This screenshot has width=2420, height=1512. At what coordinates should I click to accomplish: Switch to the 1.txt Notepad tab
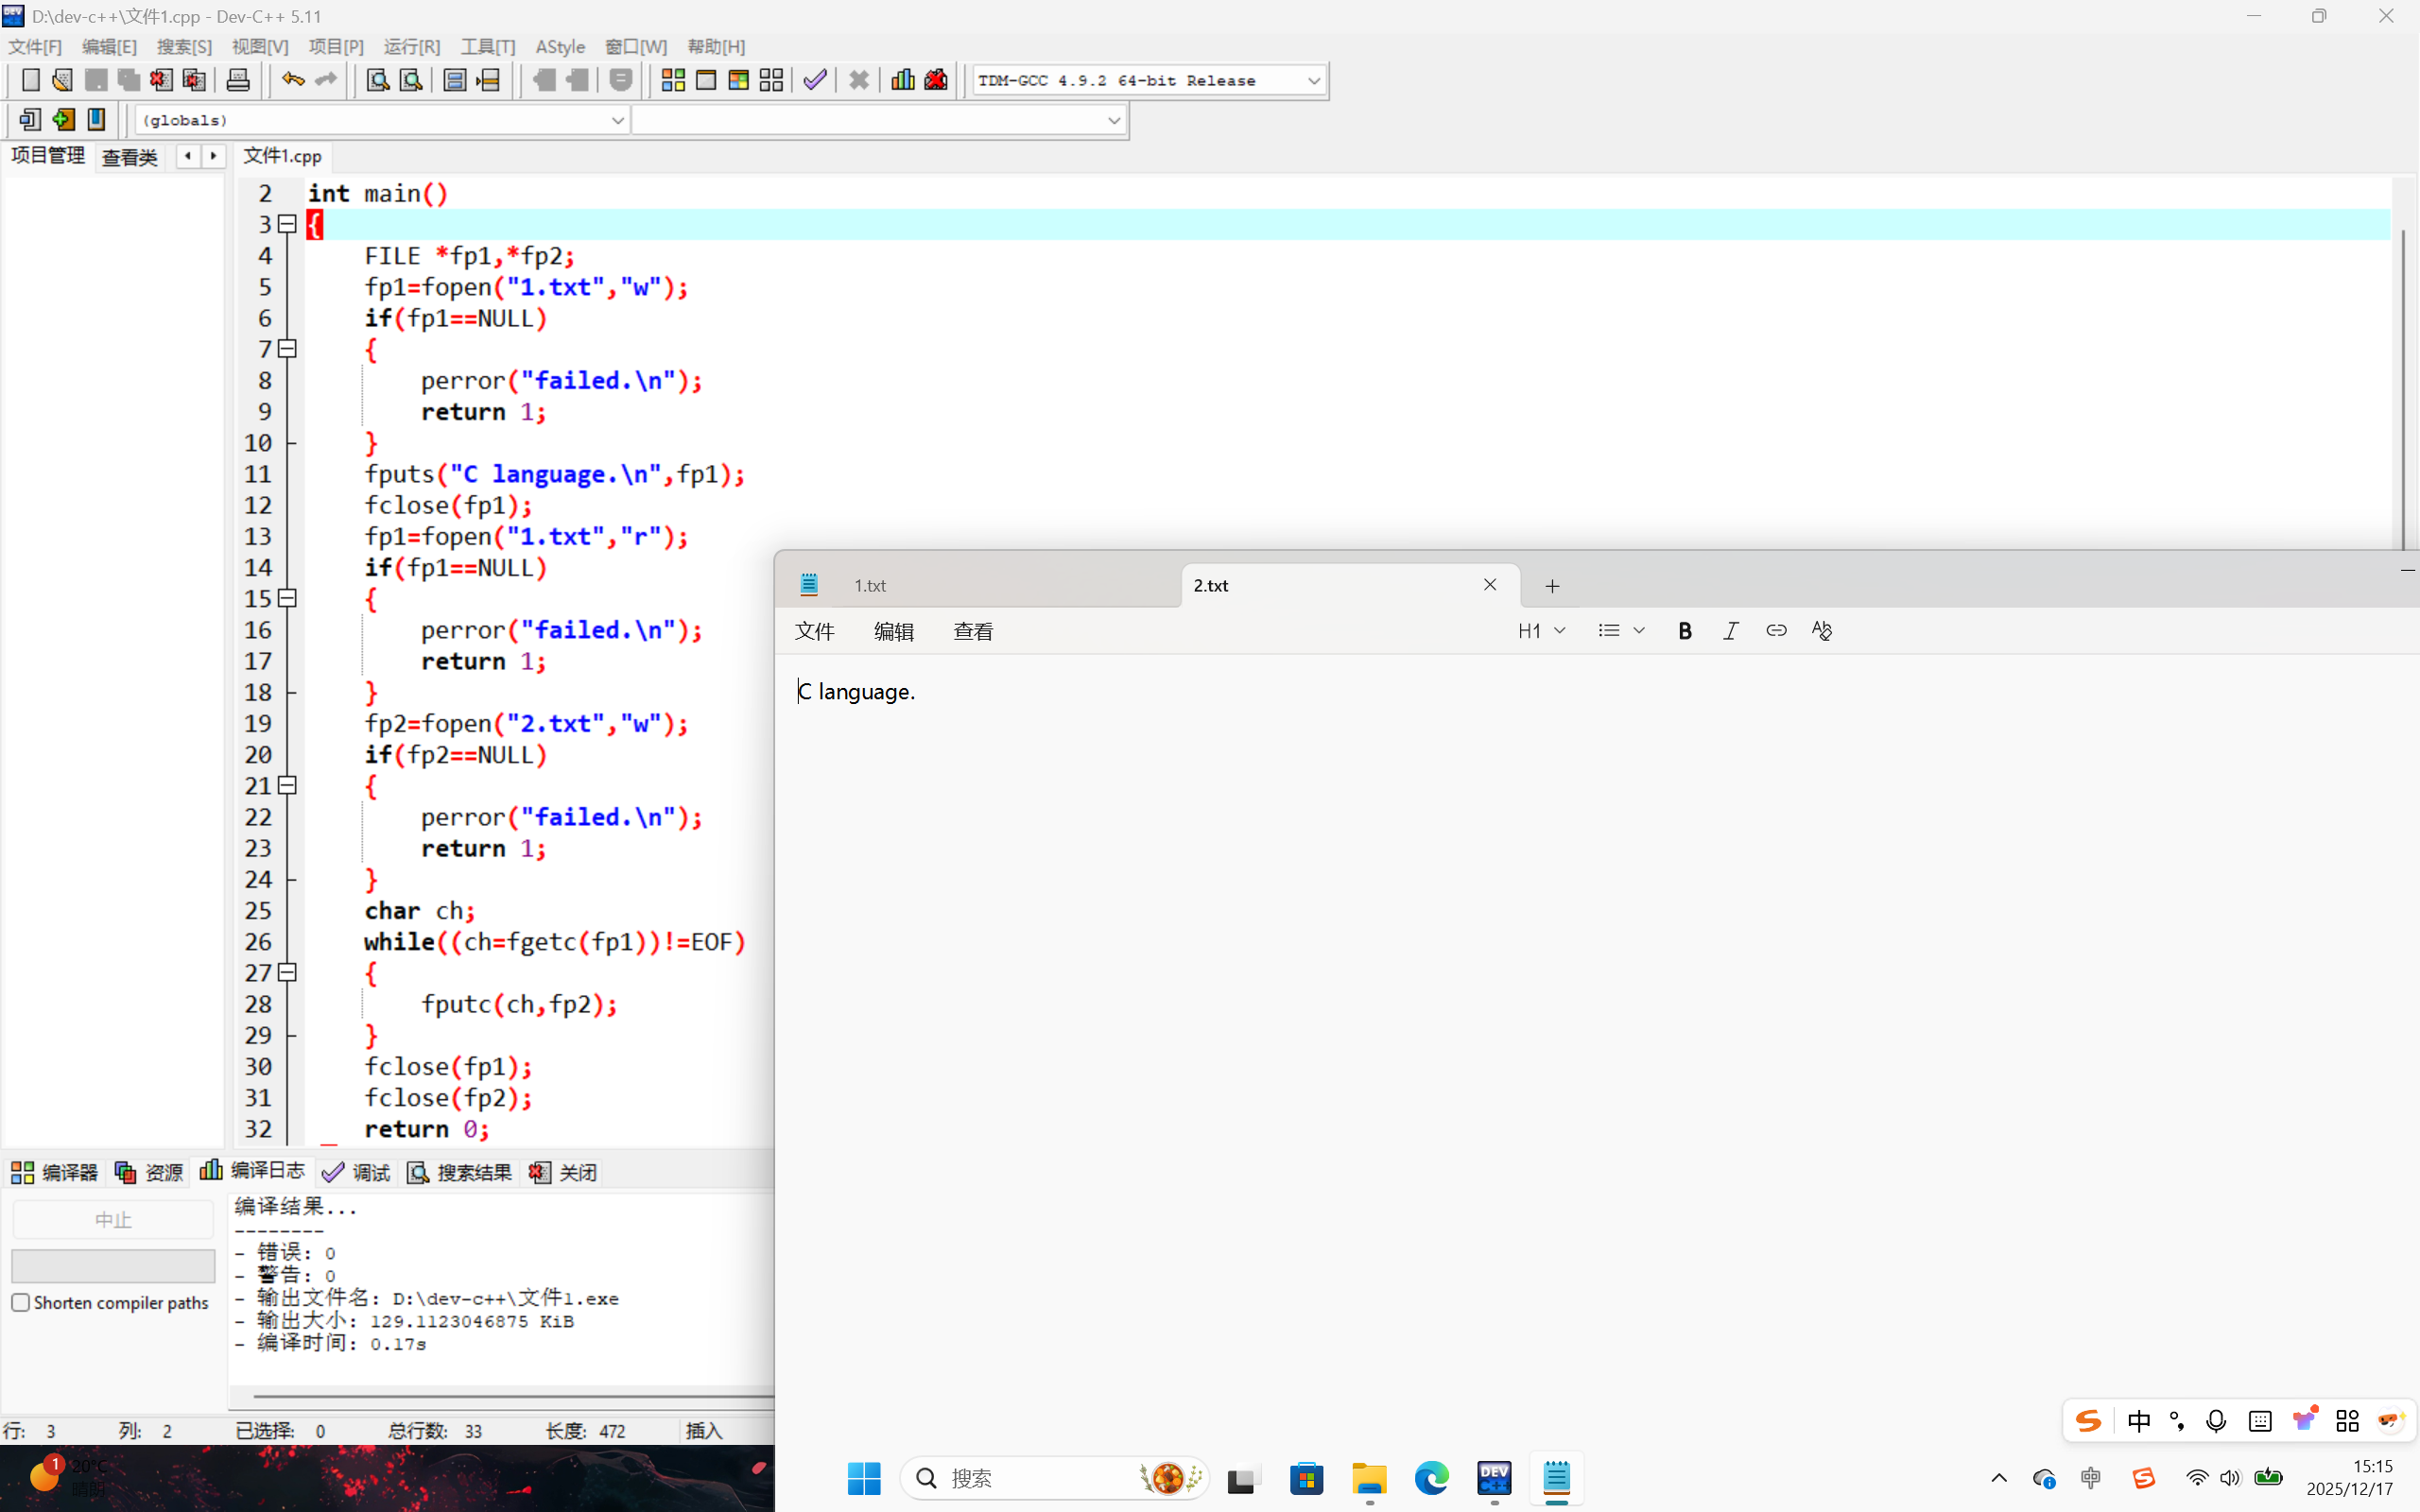point(870,586)
